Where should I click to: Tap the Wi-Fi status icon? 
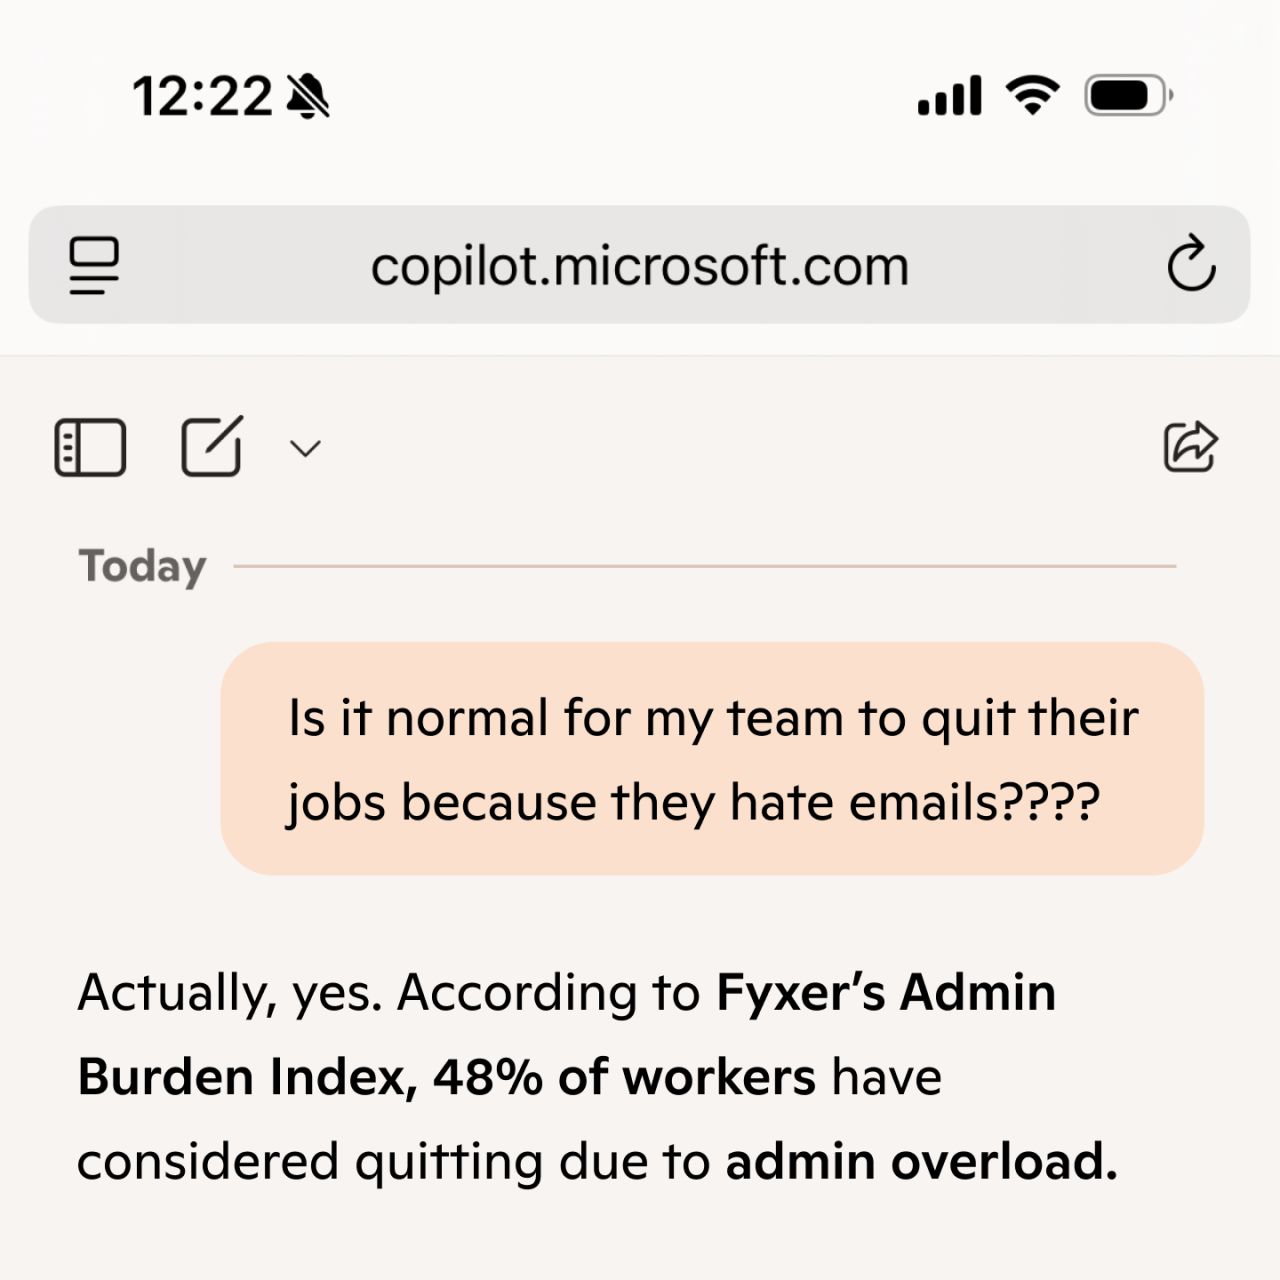[1033, 96]
